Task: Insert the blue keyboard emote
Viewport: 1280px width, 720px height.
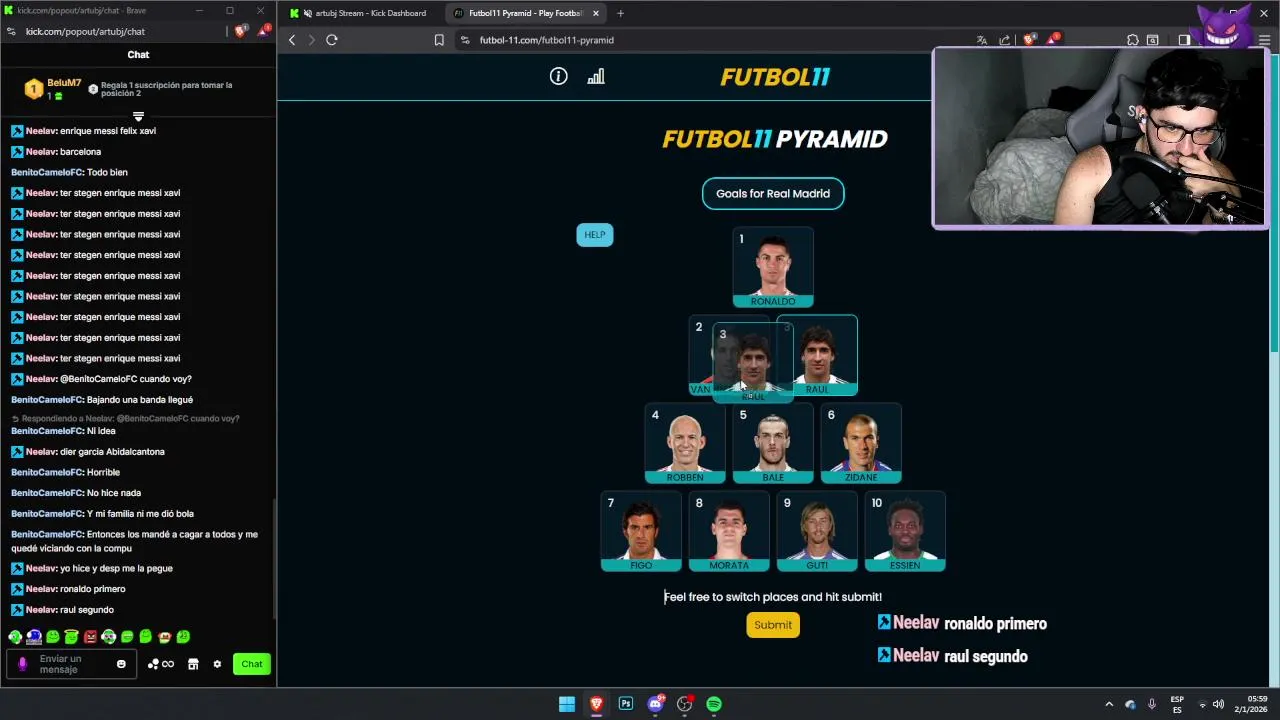Action: pyautogui.click(x=34, y=636)
